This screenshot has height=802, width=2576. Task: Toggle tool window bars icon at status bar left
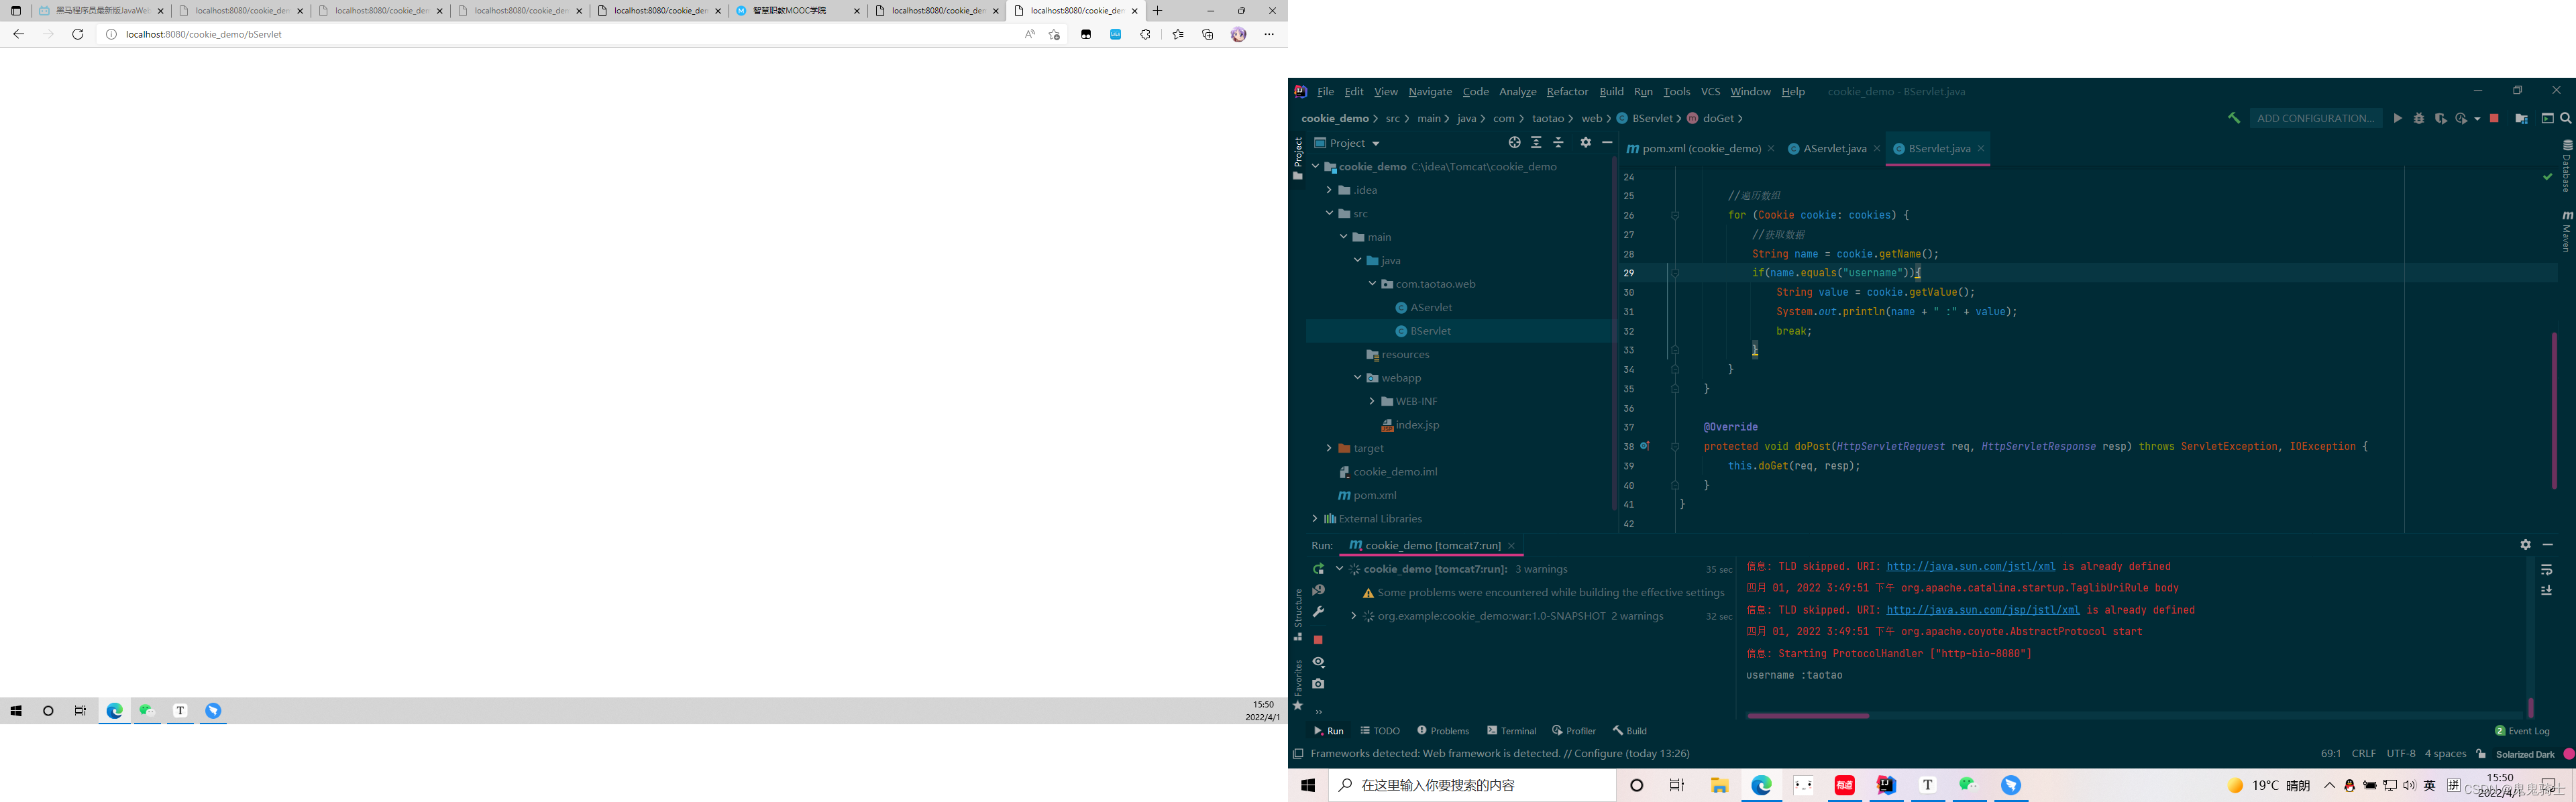1297,754
